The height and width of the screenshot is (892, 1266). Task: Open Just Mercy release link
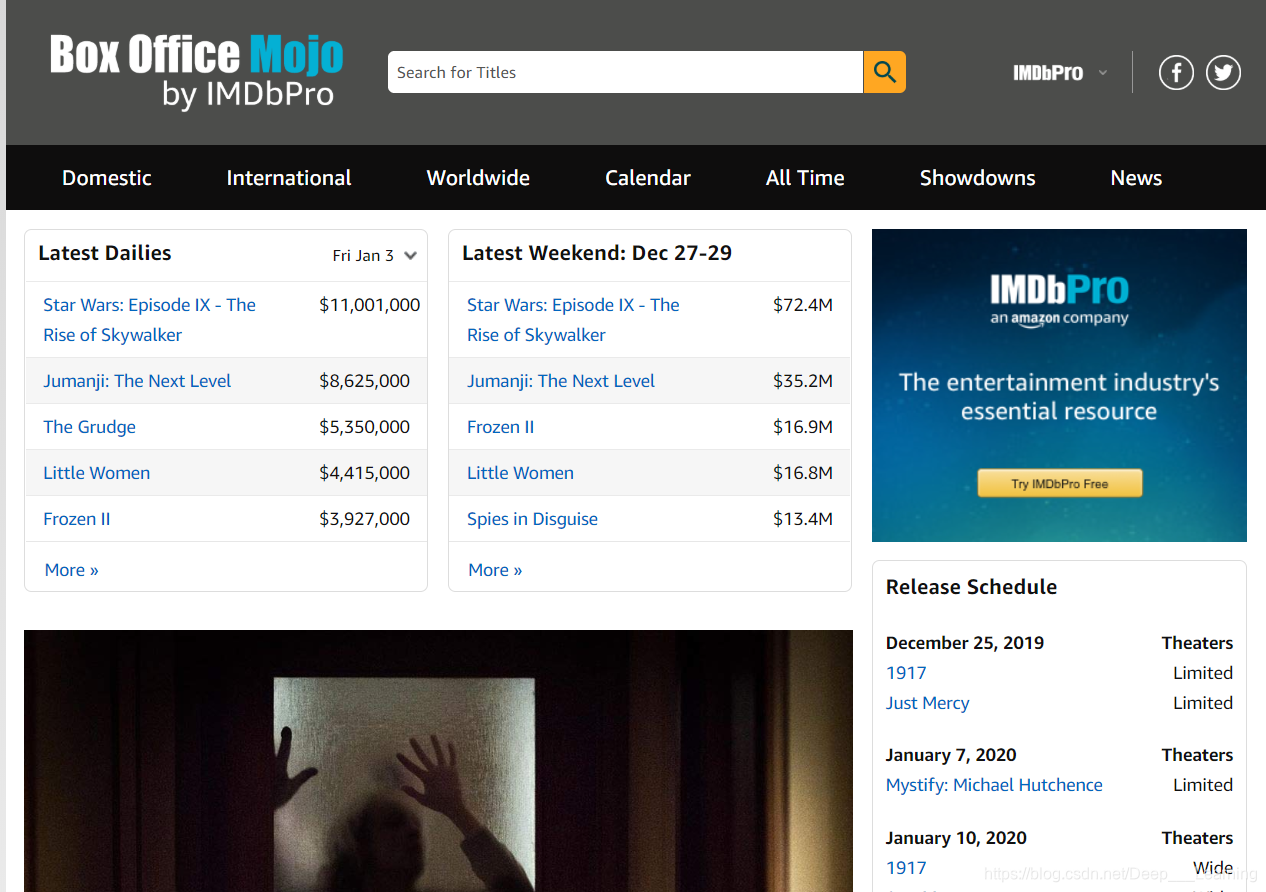click(927, 703)
